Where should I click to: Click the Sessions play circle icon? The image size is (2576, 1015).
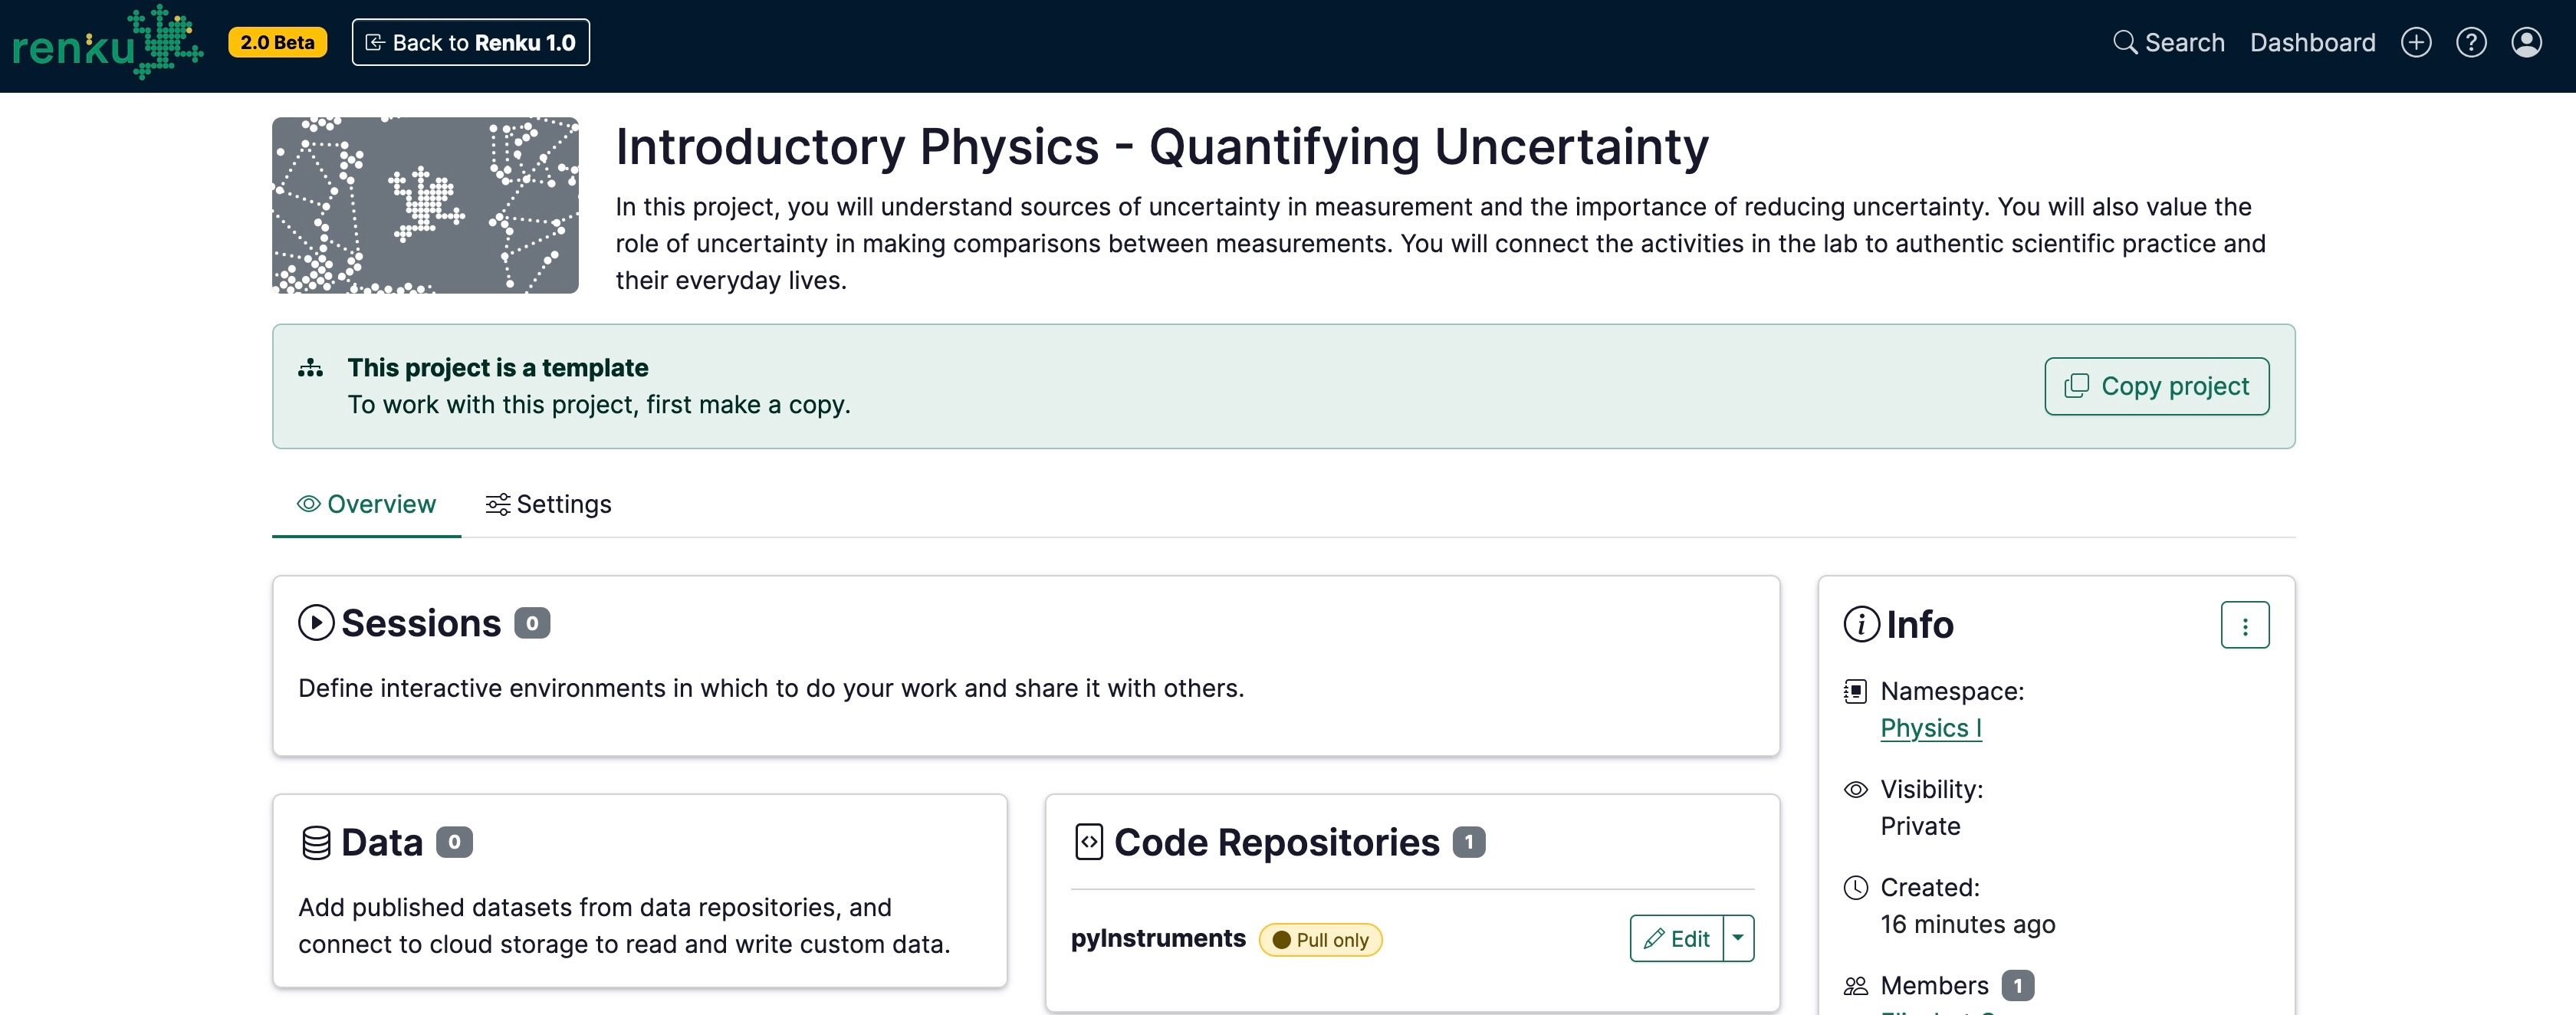(316, 623)
